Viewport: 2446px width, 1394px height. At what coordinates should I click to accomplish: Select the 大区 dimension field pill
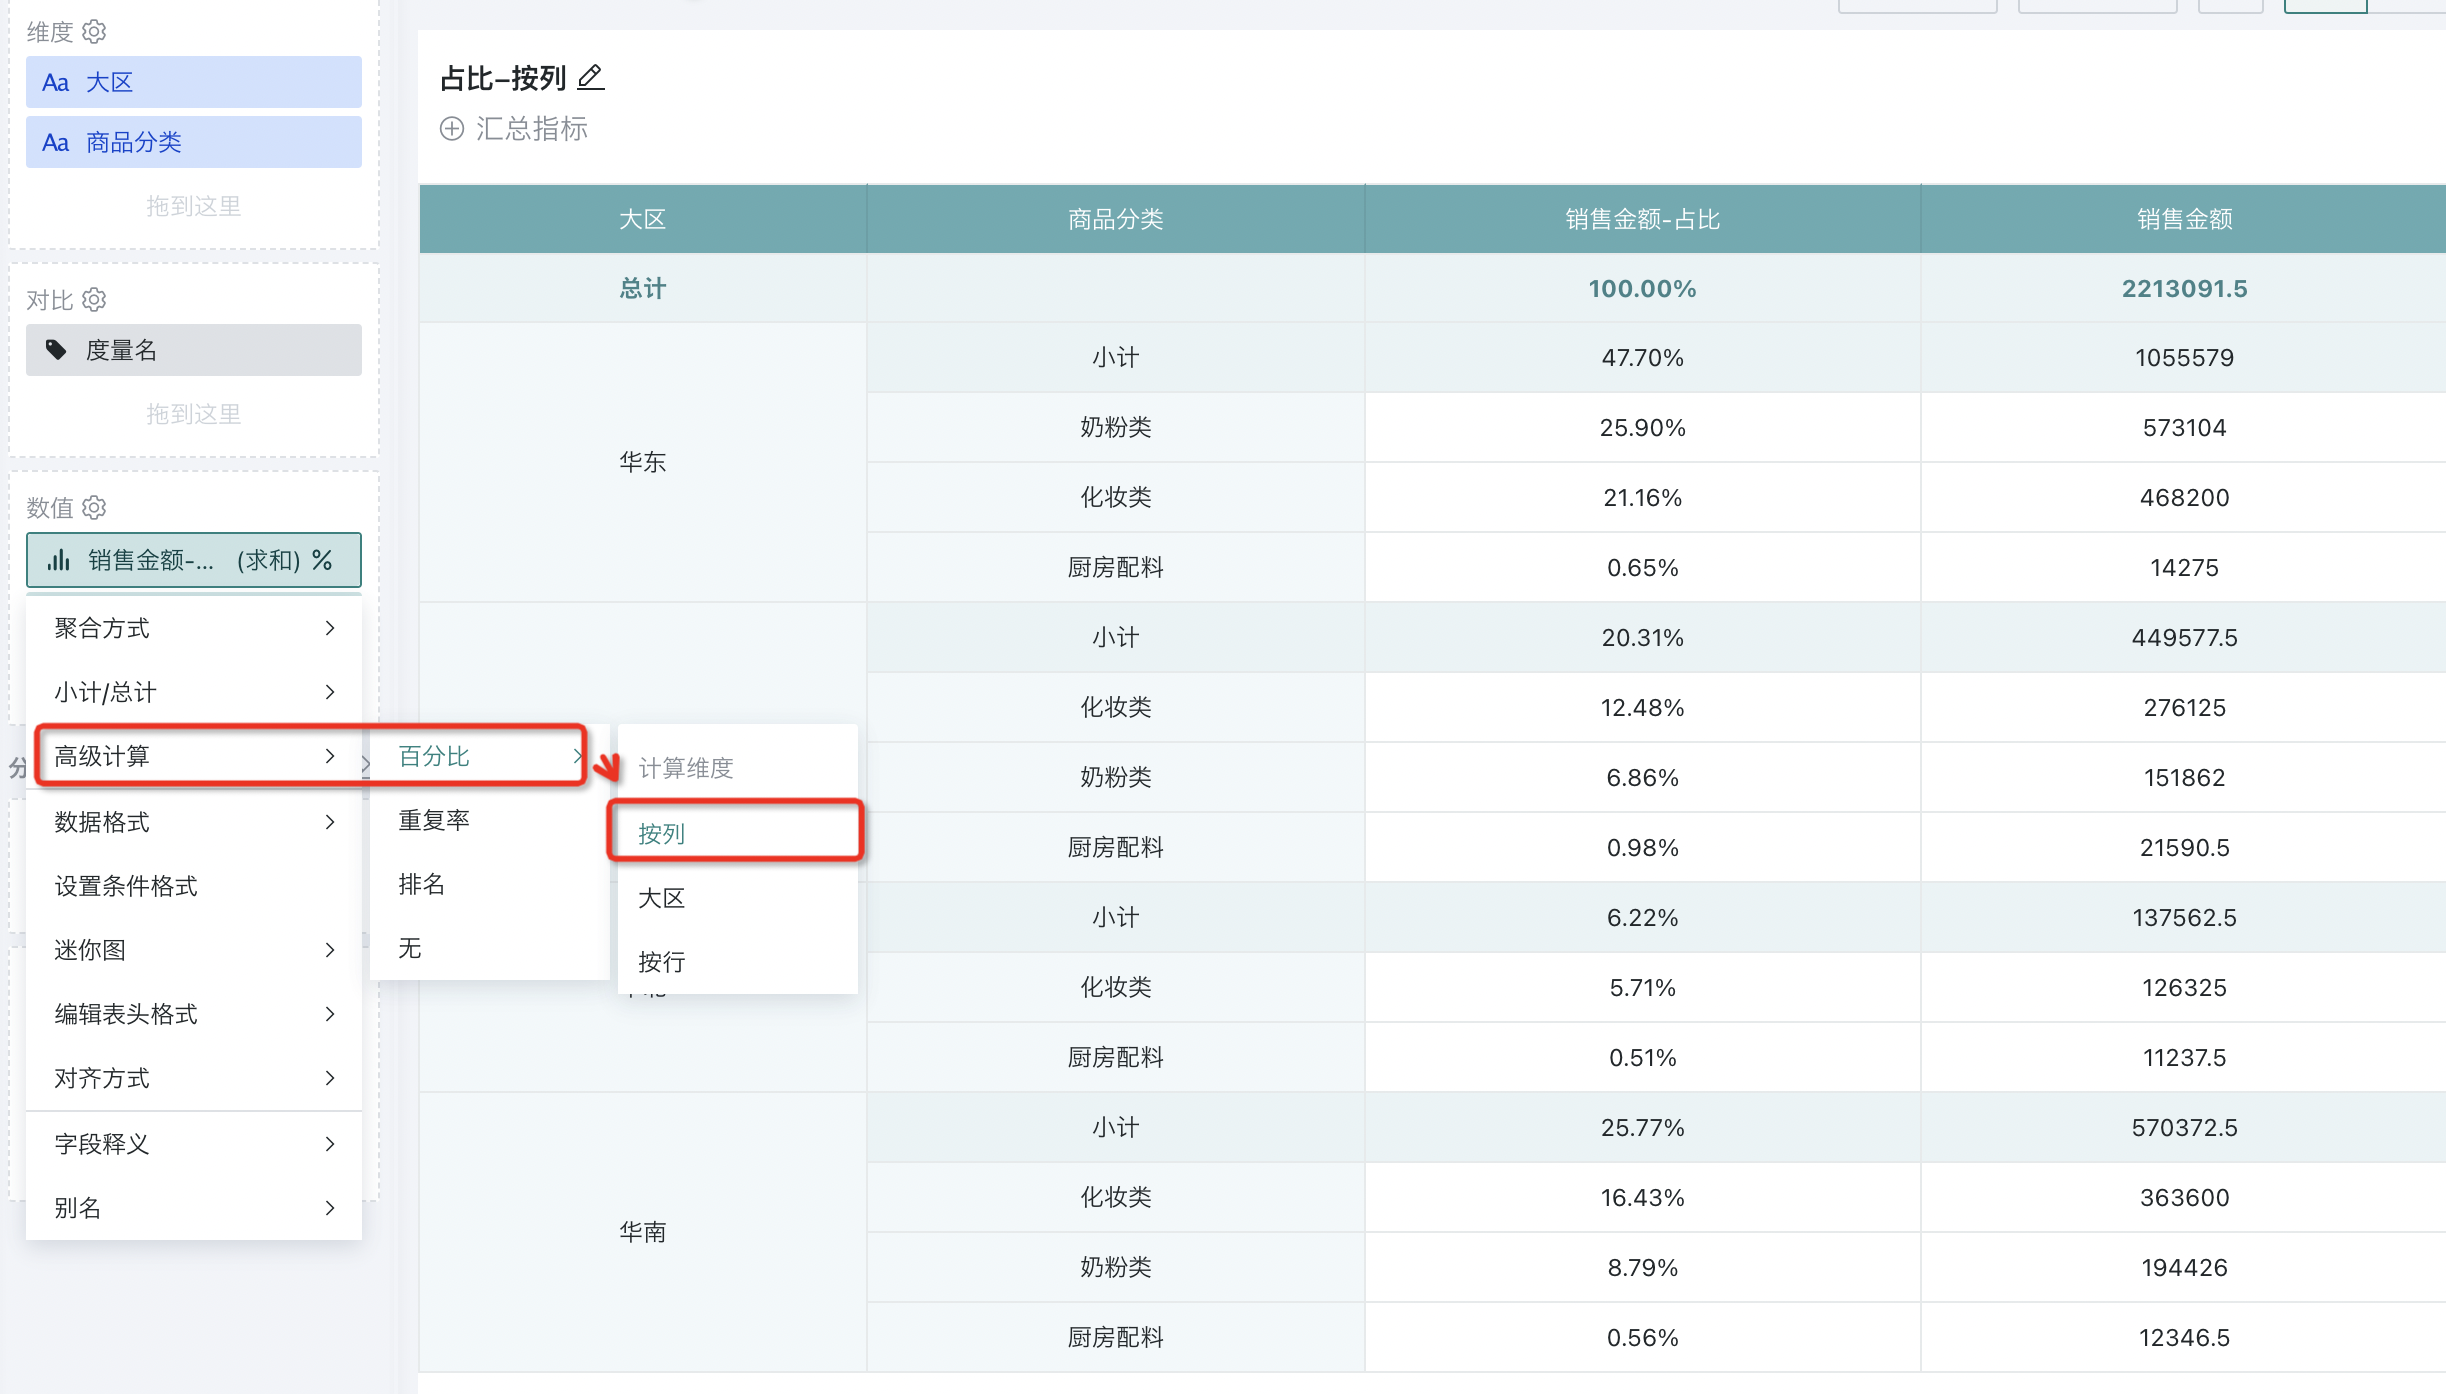[194, 82]
